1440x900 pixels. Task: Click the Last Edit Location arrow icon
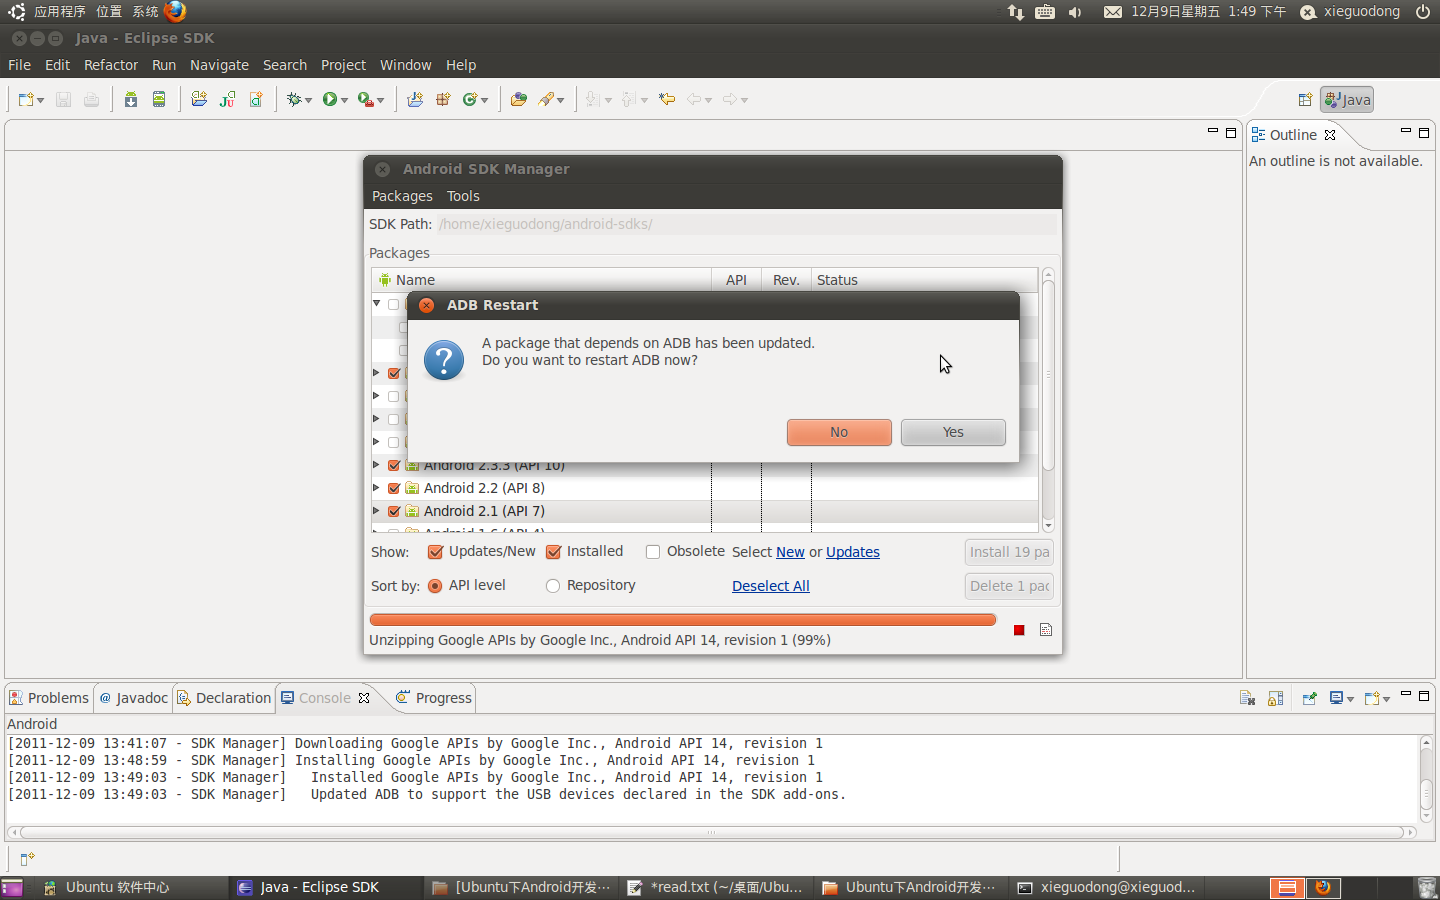(x=667, y=99)
